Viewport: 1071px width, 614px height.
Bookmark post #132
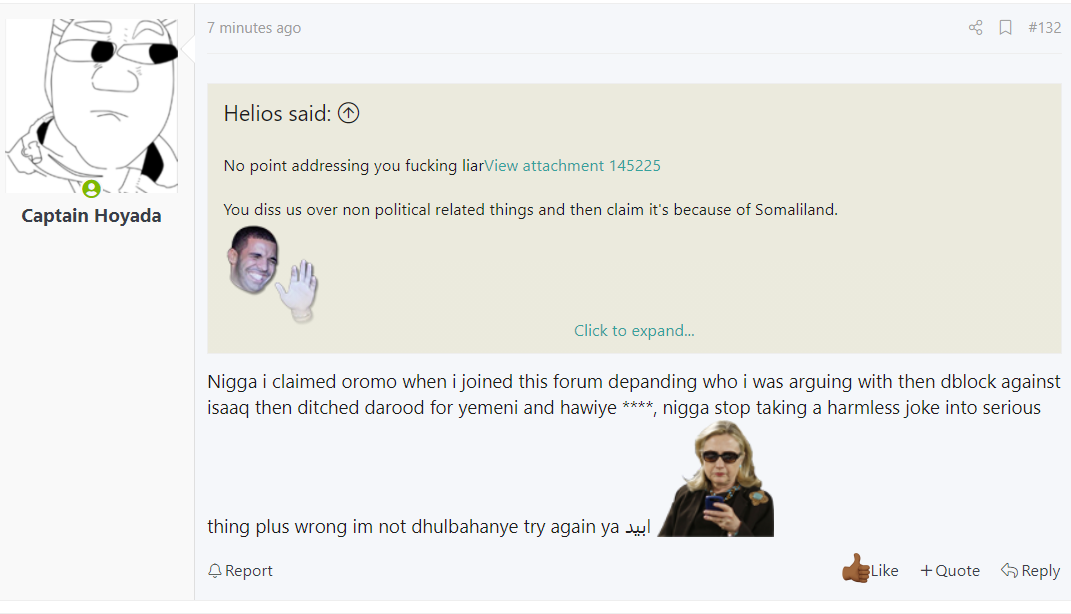tap(1005, 28)
